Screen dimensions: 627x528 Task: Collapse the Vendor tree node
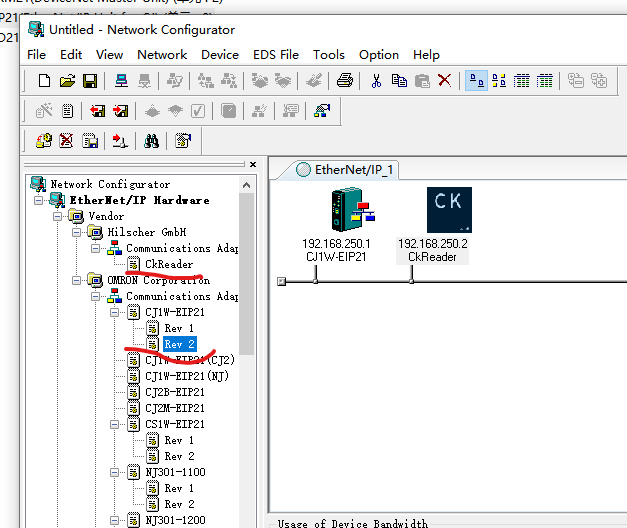click(x=58, y=216)
